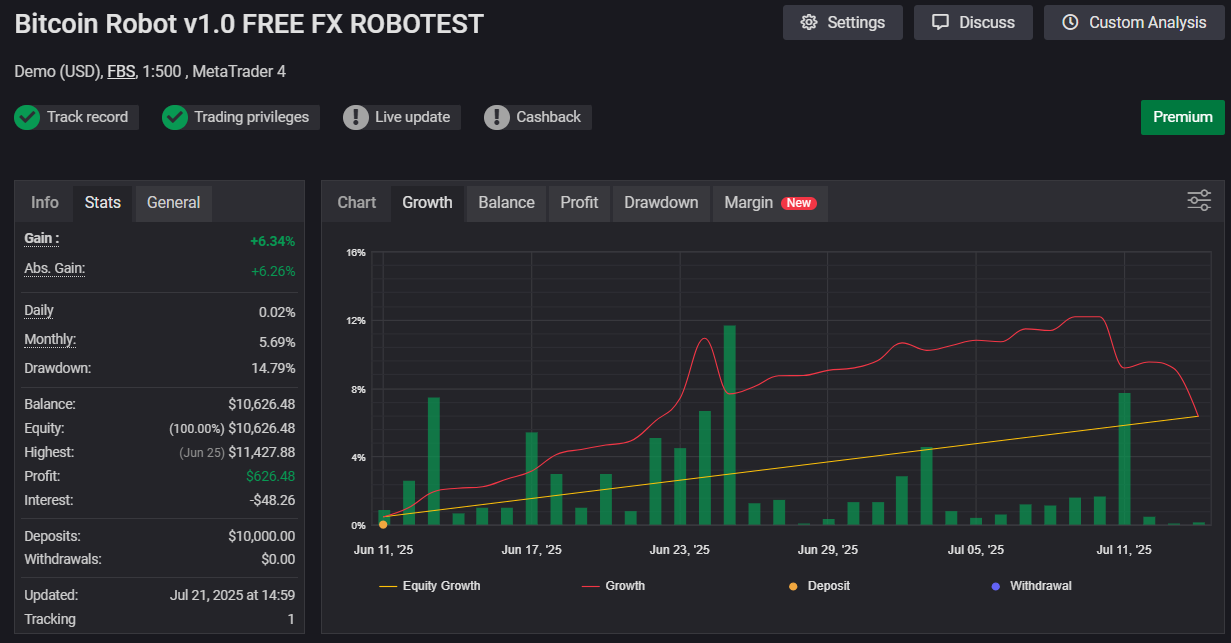Viewport: 1231px width, 643px height.
Task: Open the General tab
Action: point(174,202)
